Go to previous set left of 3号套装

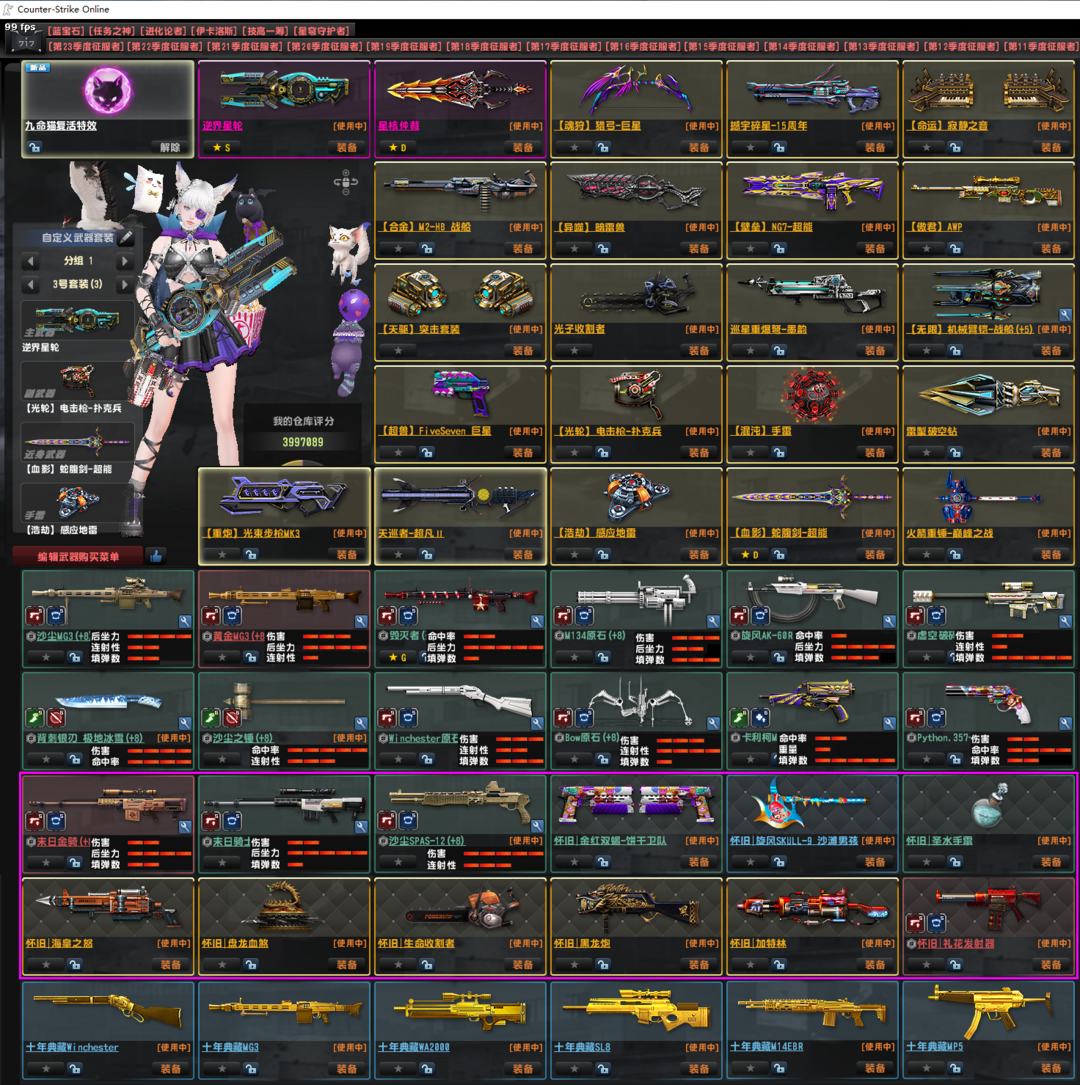point(31,285)
